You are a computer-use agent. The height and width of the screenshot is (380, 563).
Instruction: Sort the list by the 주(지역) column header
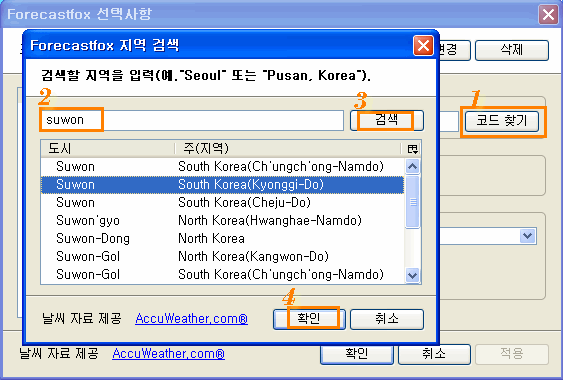[x=288, y=148]
